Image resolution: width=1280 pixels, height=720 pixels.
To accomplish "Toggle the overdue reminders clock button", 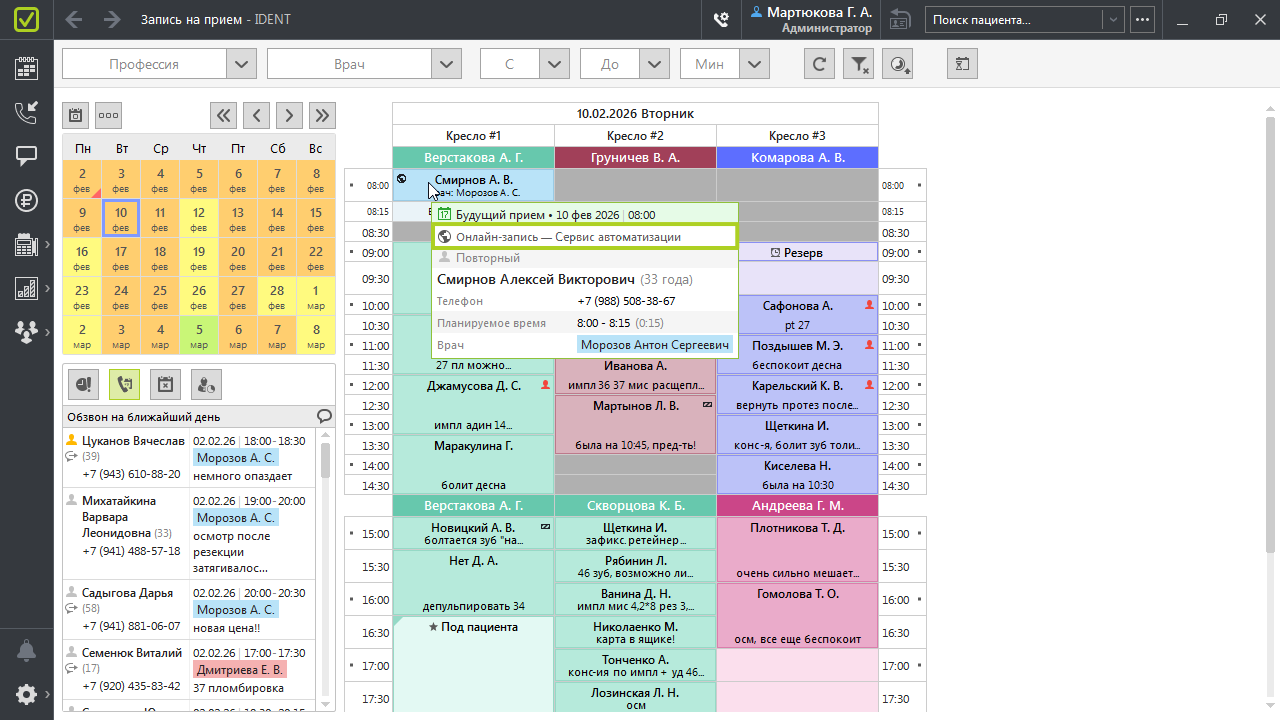I will point(84,383).
